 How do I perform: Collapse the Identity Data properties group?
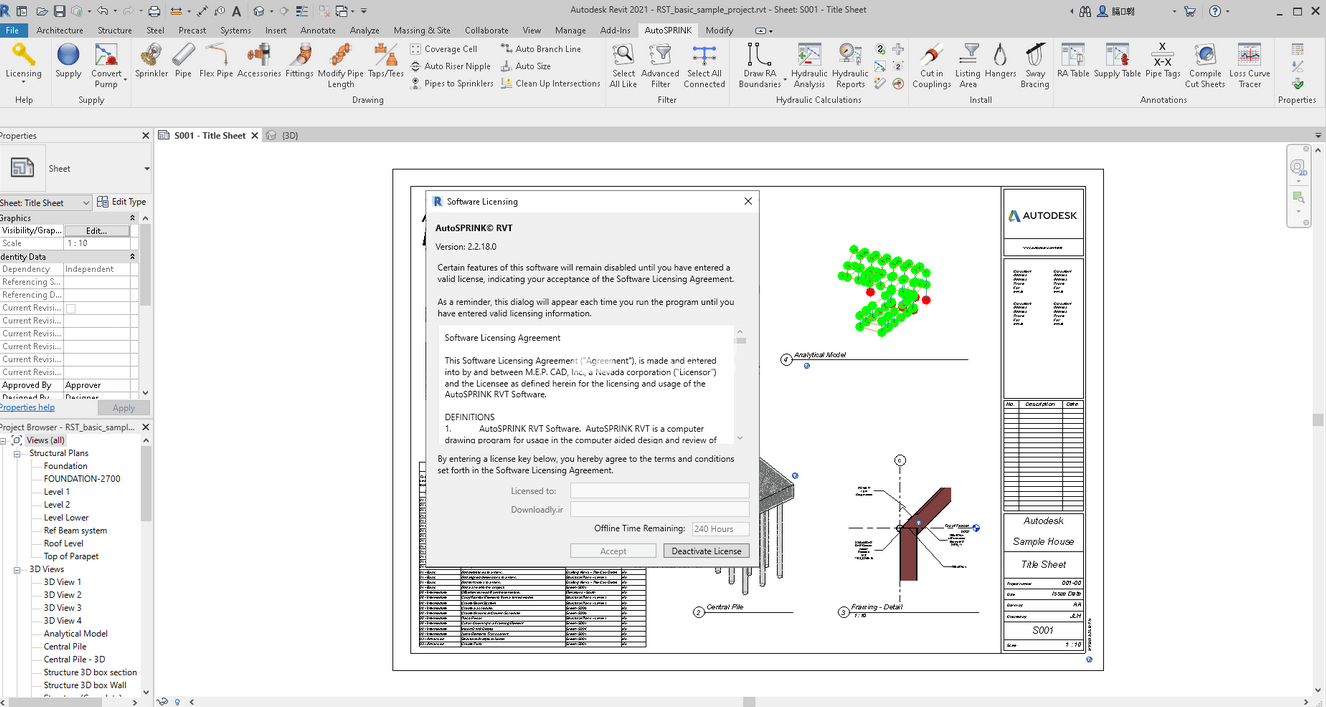(133, 257)
